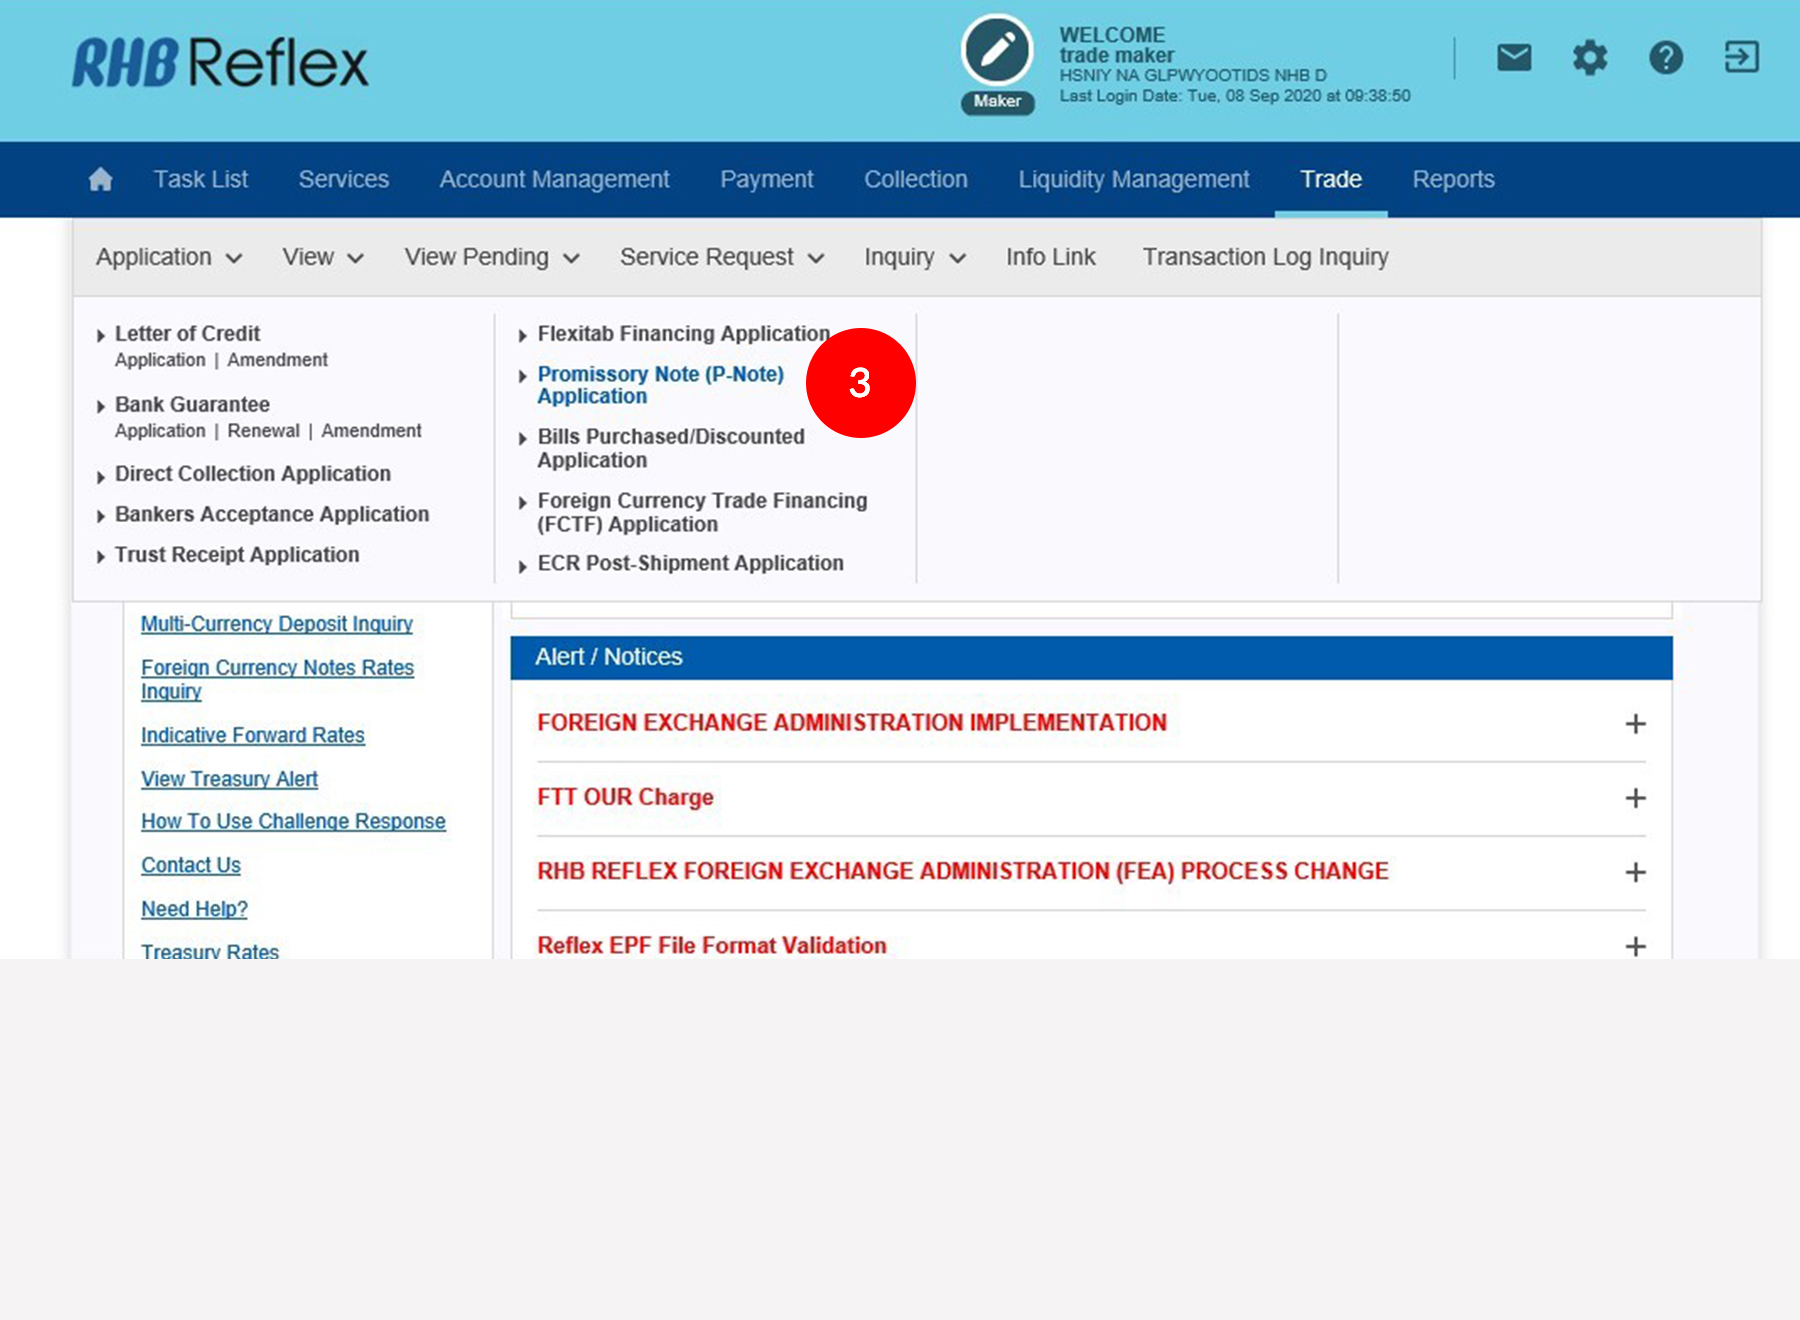Click Indicative Forward Rates link
The height and width of the screenshot is (1320, 1800).
tap(252, 736)
